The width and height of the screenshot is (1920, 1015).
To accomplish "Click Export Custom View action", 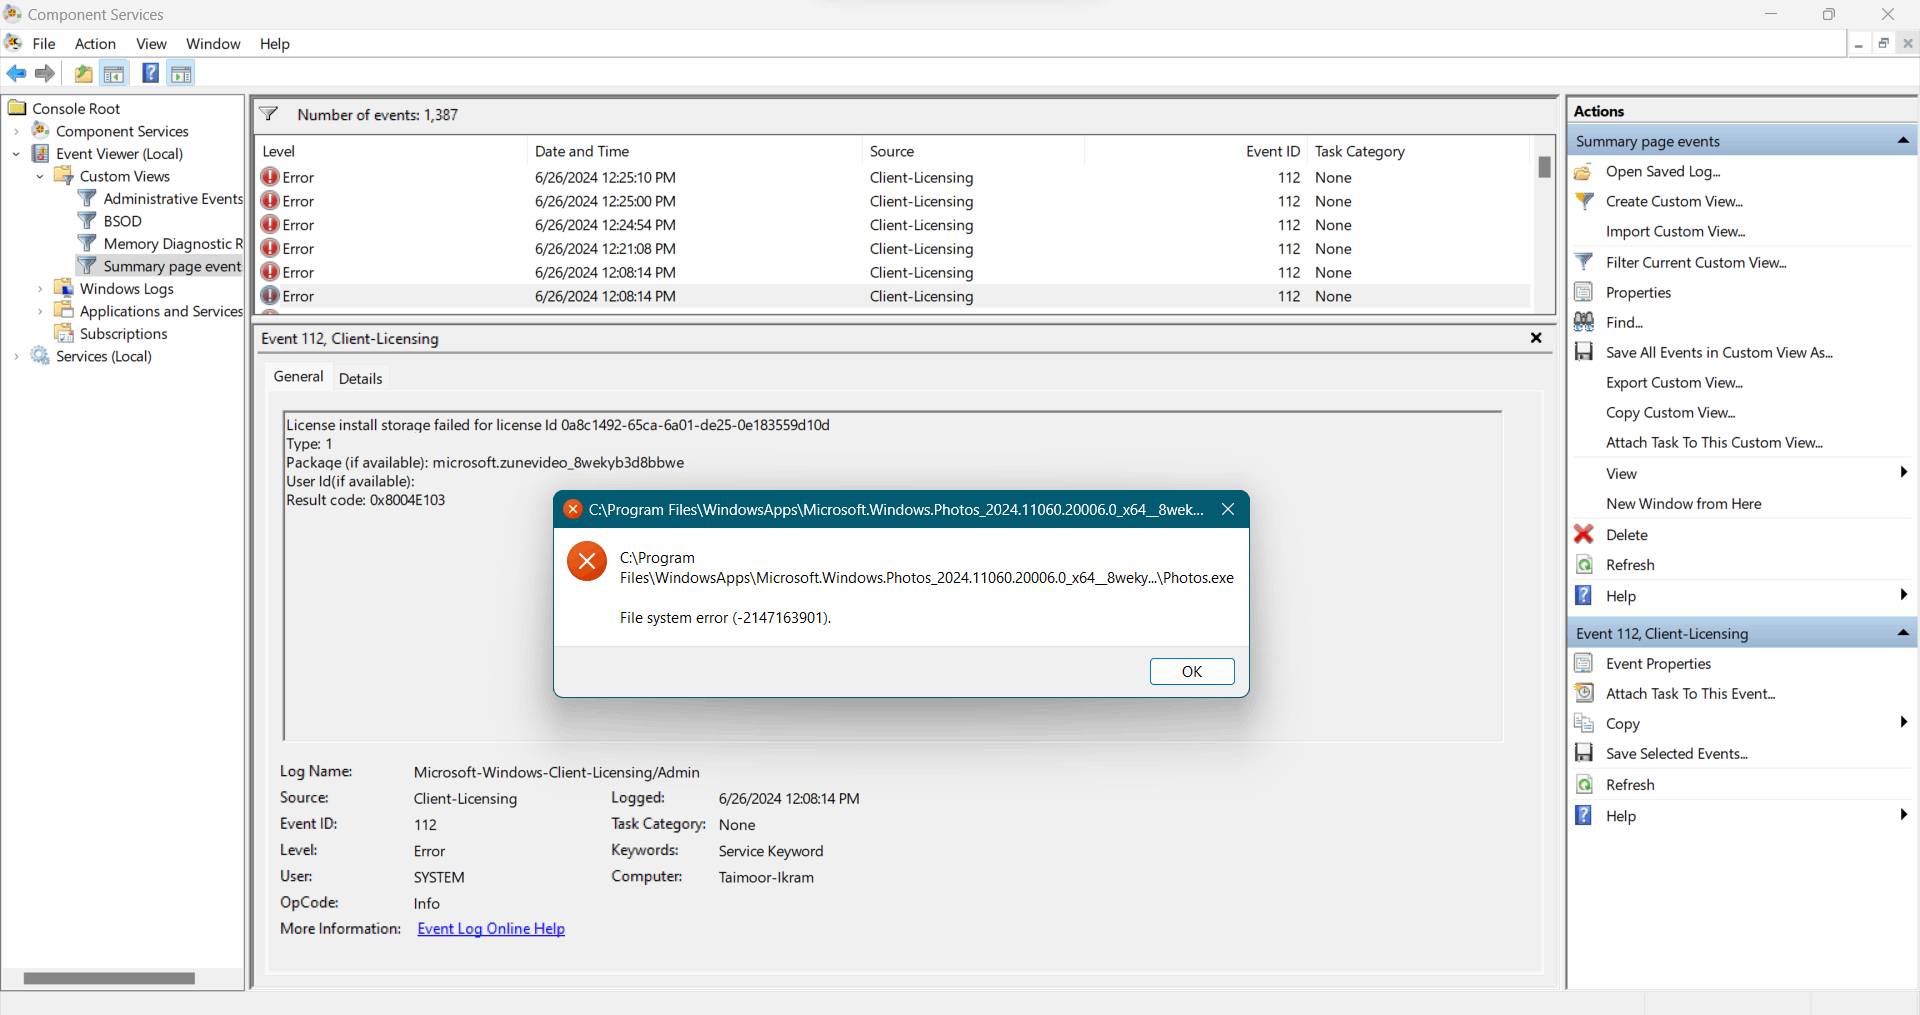I will (x=1674, y=382).
